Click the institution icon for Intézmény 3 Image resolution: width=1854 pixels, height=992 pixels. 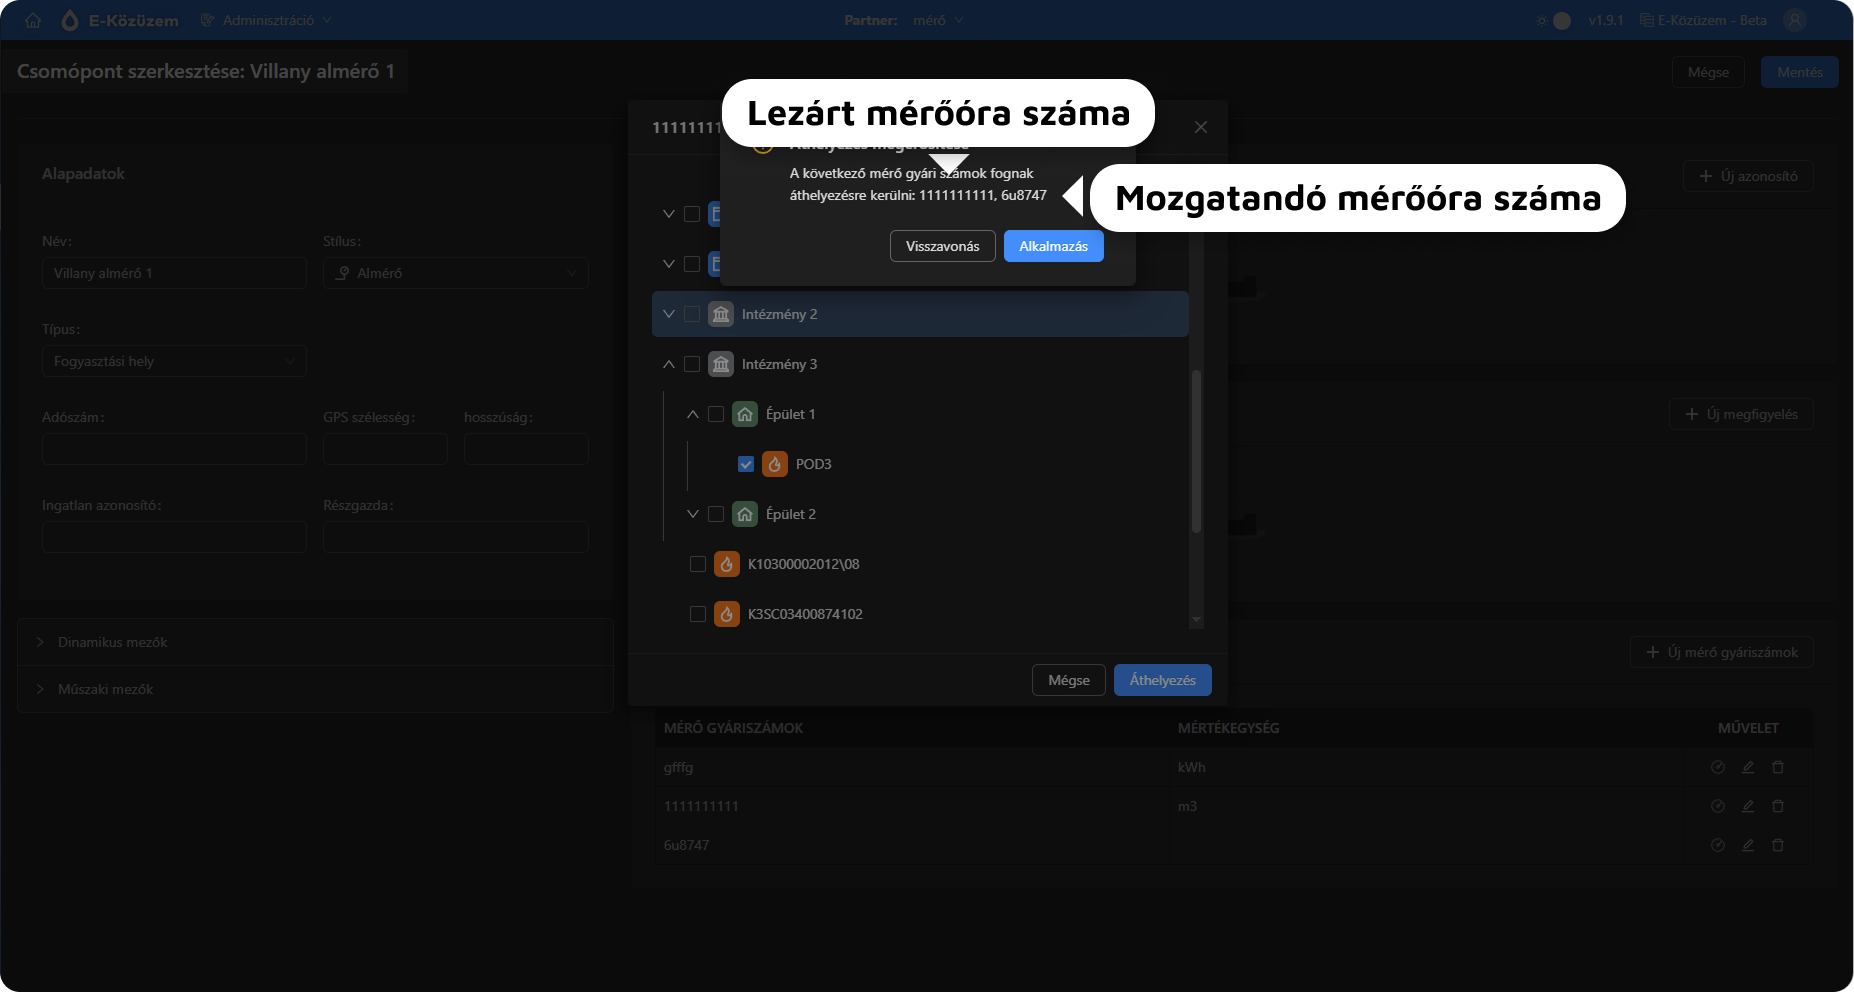[x=720, y=363]
